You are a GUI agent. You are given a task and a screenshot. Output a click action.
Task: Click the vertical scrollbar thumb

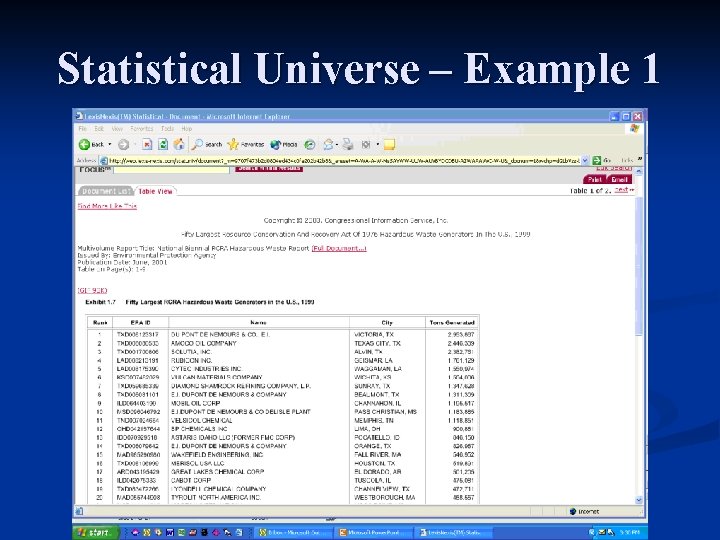tap(639, 265)
